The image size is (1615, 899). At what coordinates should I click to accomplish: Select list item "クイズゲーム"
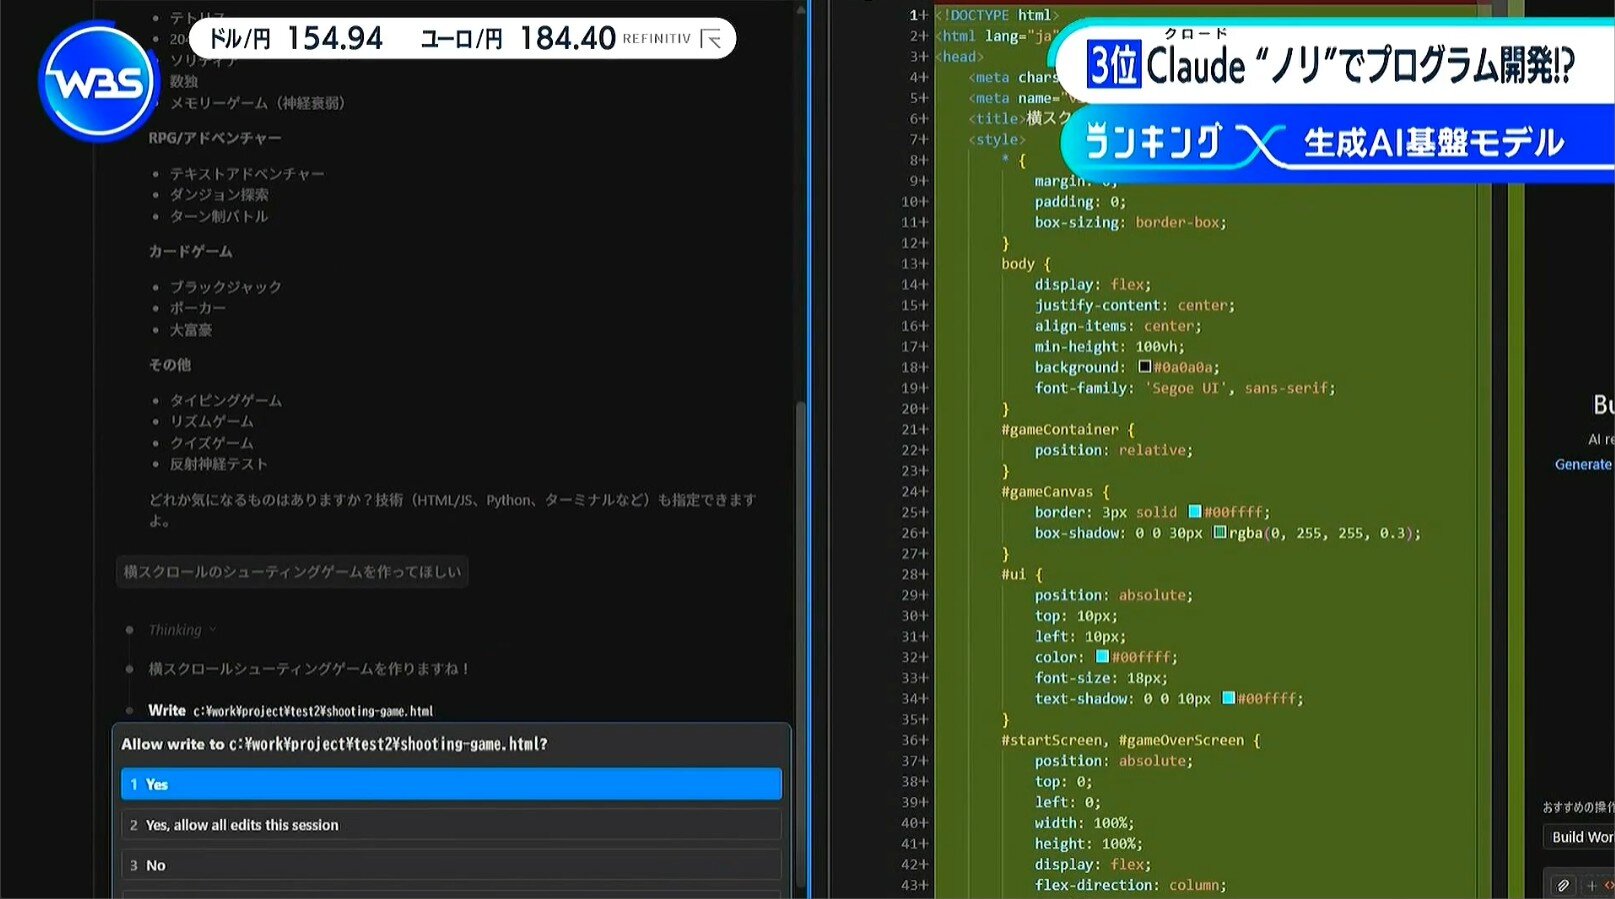point(212,443)
